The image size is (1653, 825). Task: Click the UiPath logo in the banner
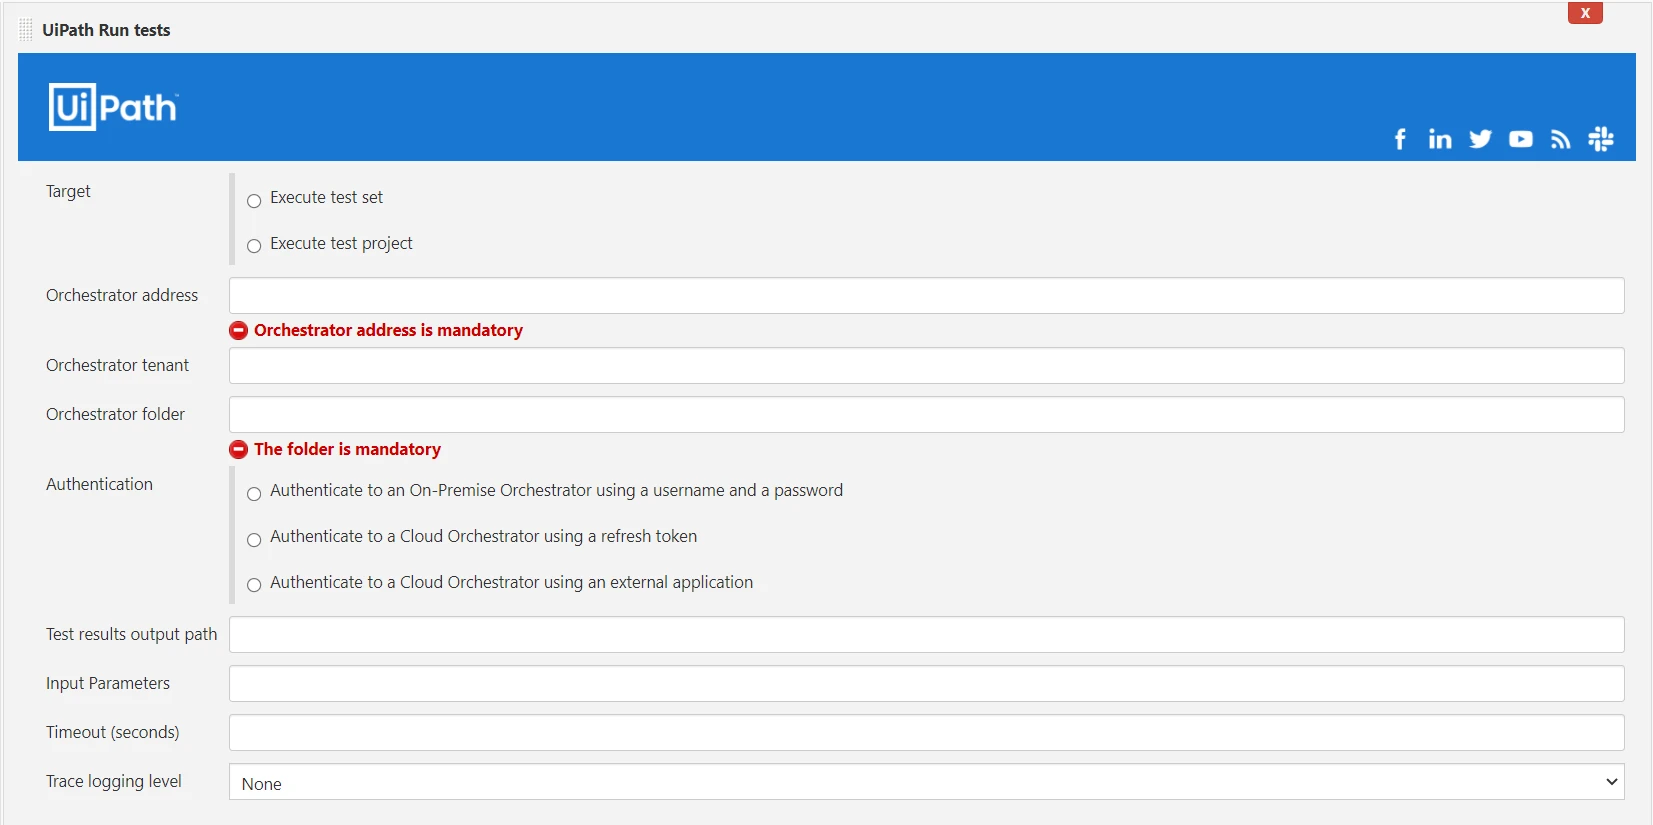(x=113, y=107)
